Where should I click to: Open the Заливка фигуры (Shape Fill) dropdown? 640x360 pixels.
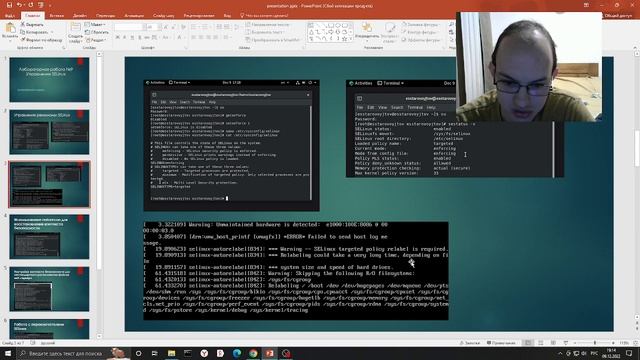coord(420,24)
